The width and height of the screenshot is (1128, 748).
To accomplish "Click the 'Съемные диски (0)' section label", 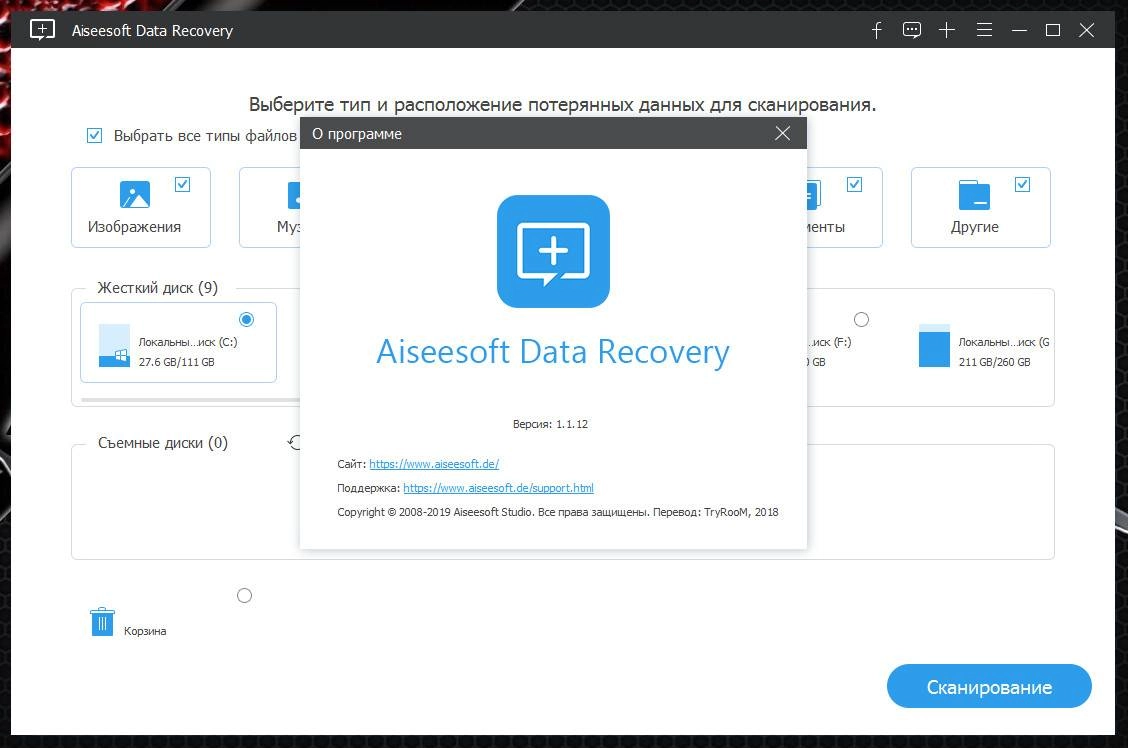I will pyautogui.click(x=163, y=443).
